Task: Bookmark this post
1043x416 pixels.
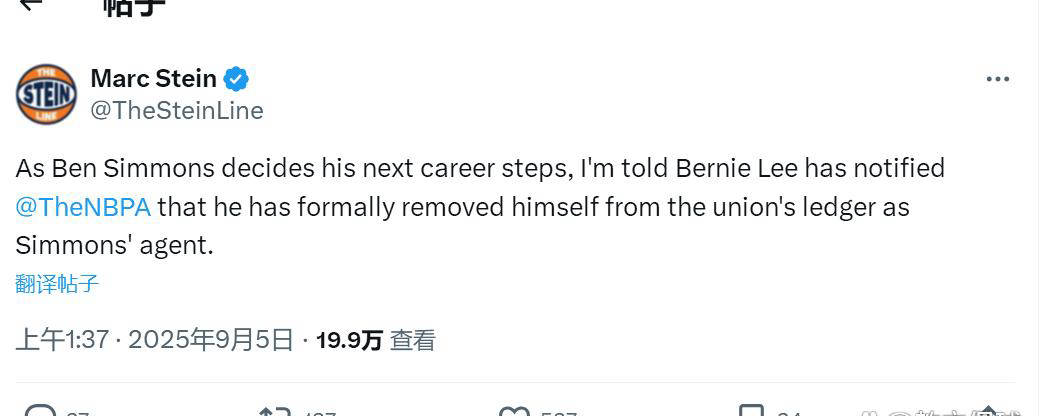Action: point(751,411)
